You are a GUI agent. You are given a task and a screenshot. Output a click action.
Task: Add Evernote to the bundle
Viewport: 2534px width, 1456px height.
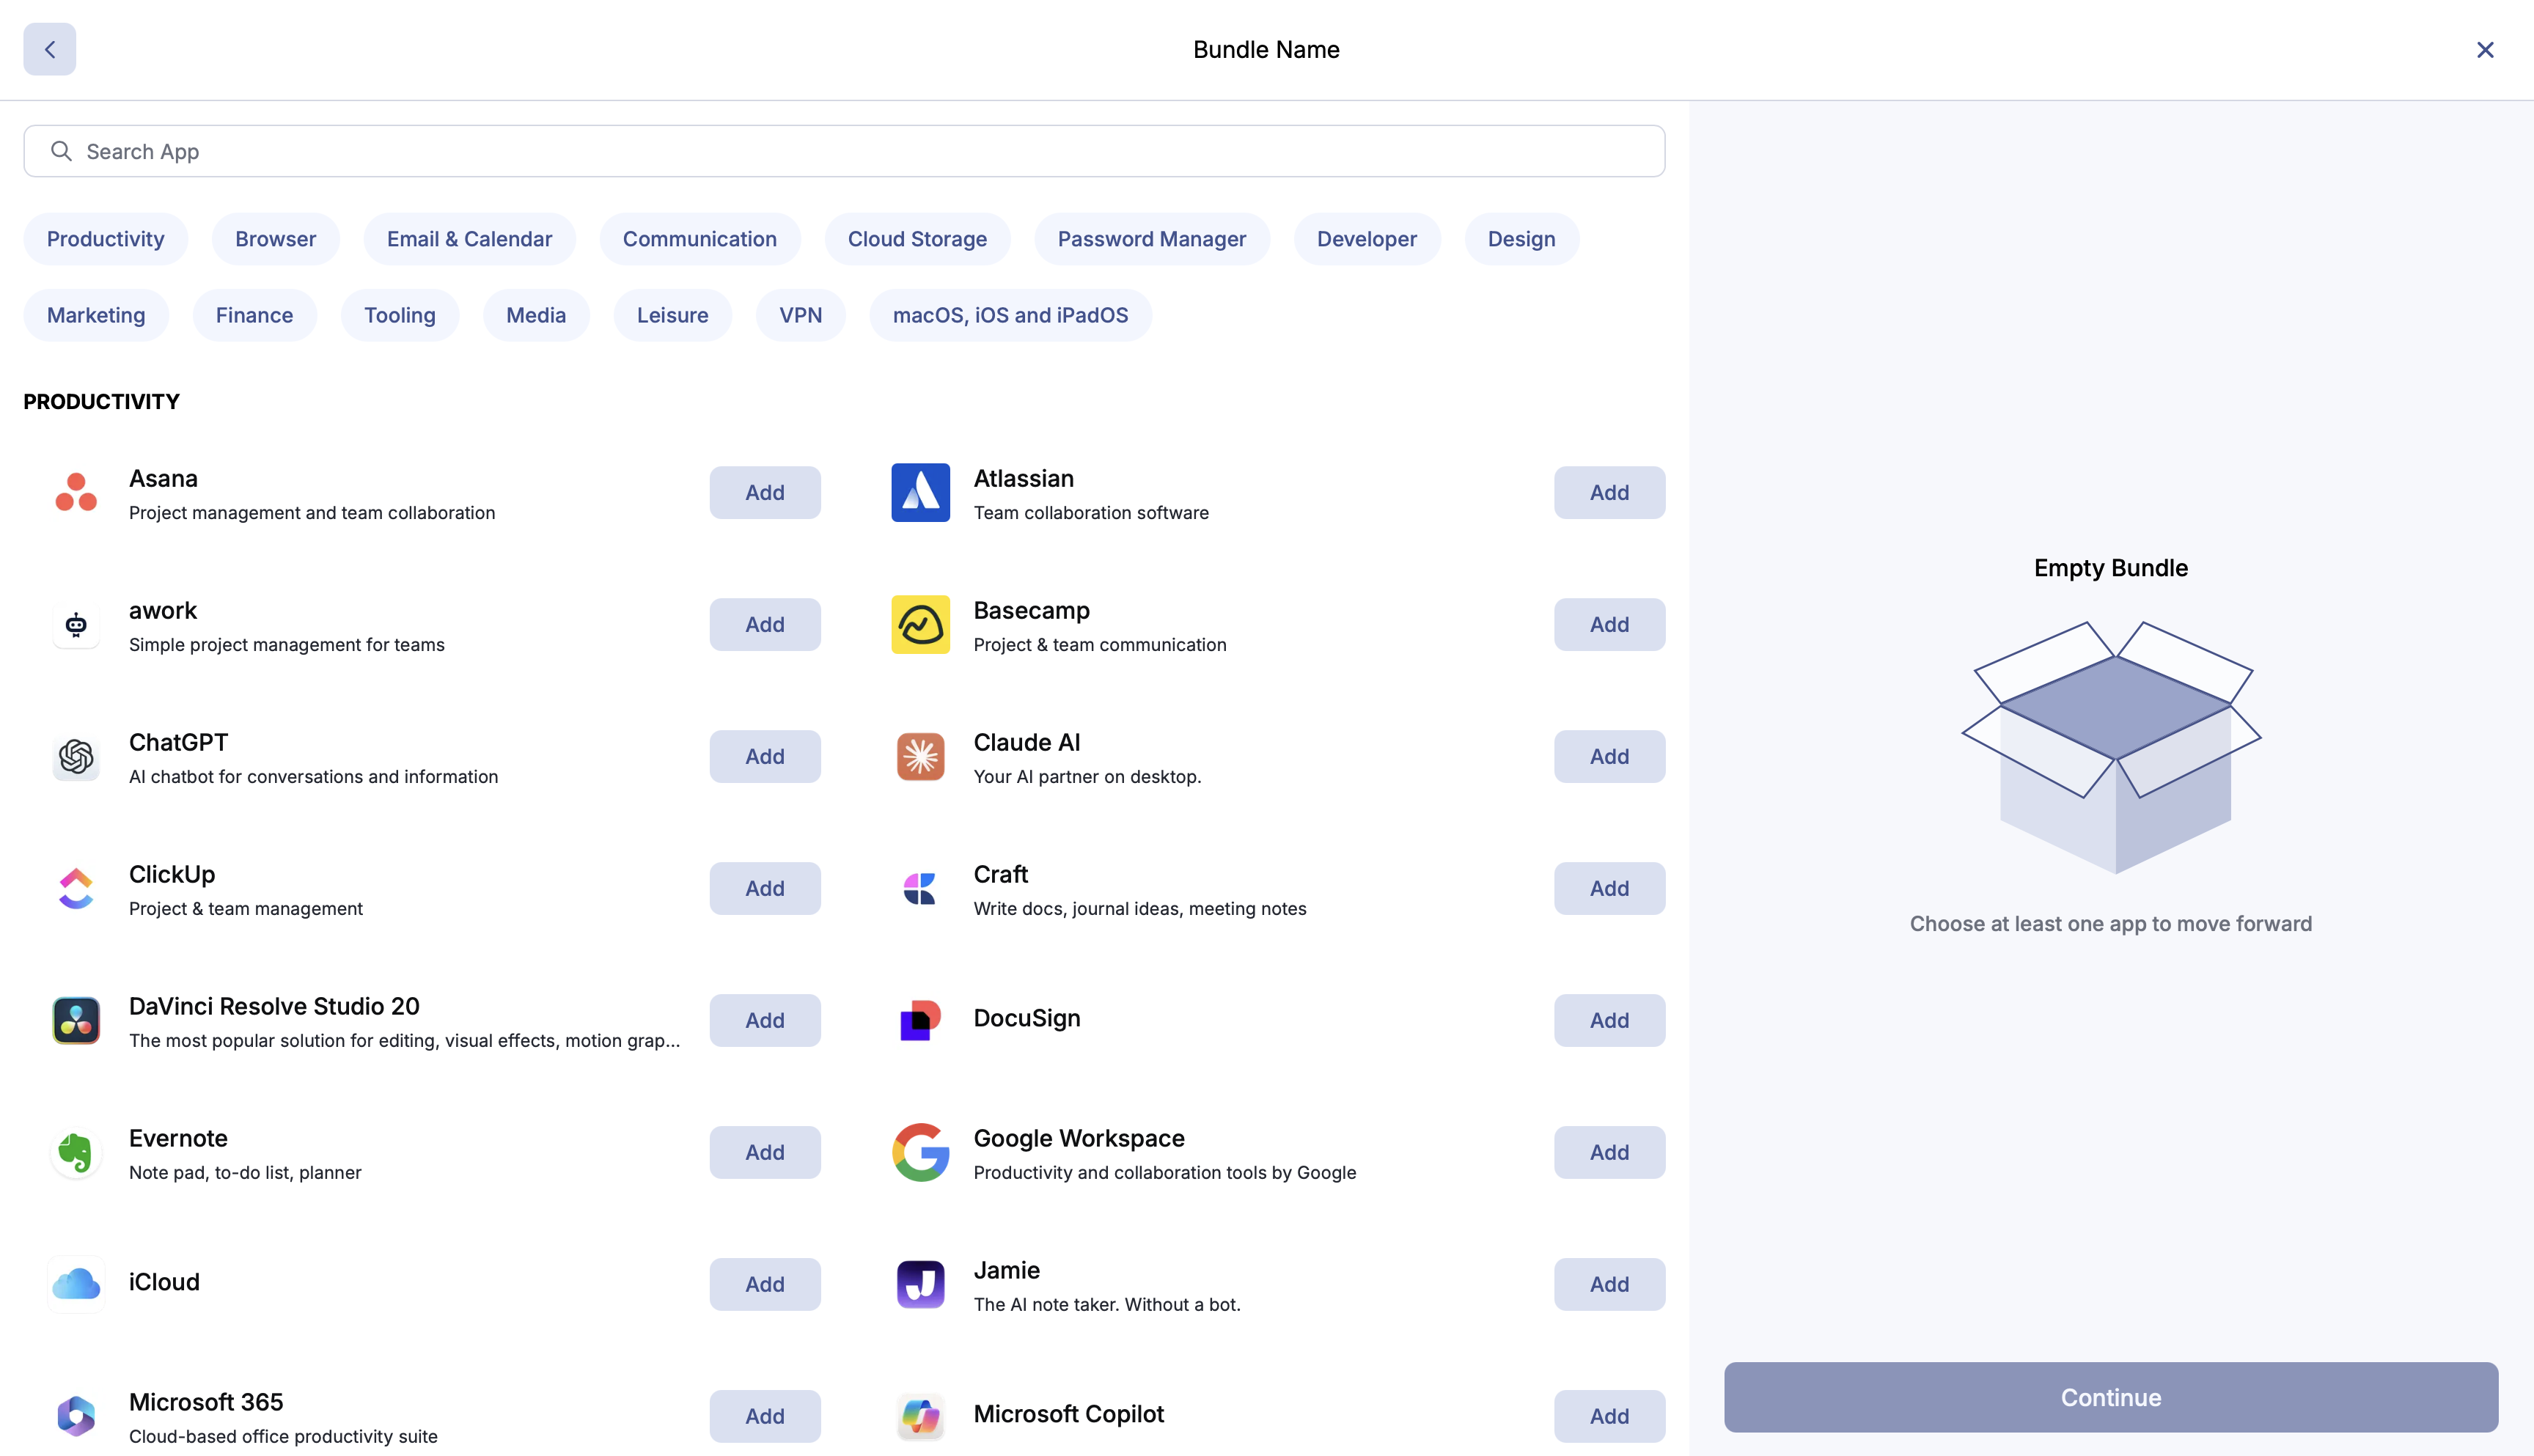[x=765, y=1152]
